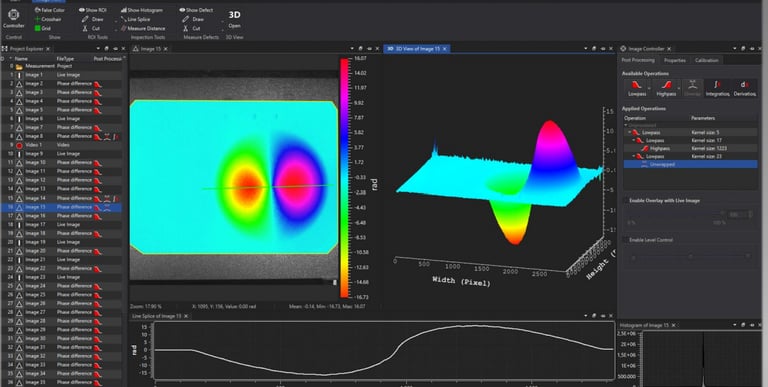The width and height of the screenshot is (768, 387).
Task: Apply the Derivation operation
Action: pyautogui.click(x=744, y=88)
